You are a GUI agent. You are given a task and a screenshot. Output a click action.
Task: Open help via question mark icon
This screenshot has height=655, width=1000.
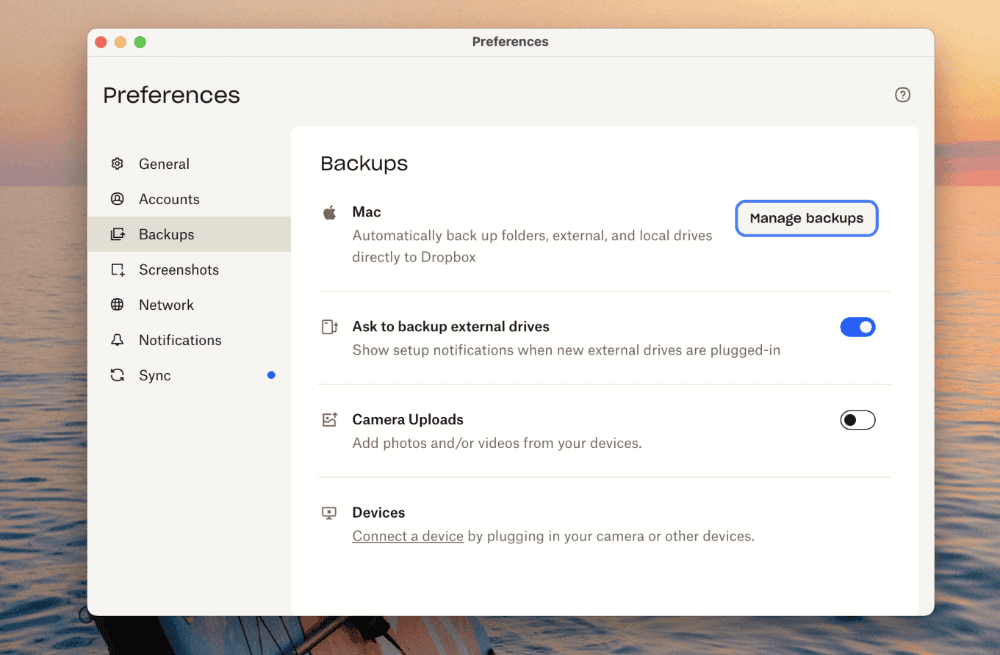point(902,95)
